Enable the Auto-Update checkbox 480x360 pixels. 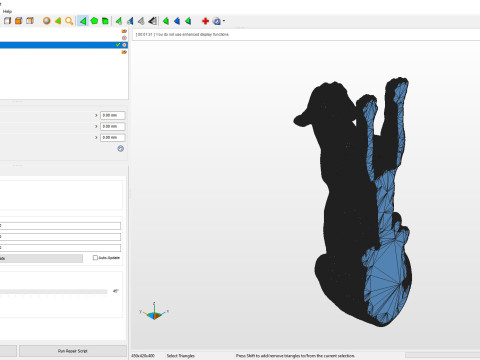click(95, 258)
